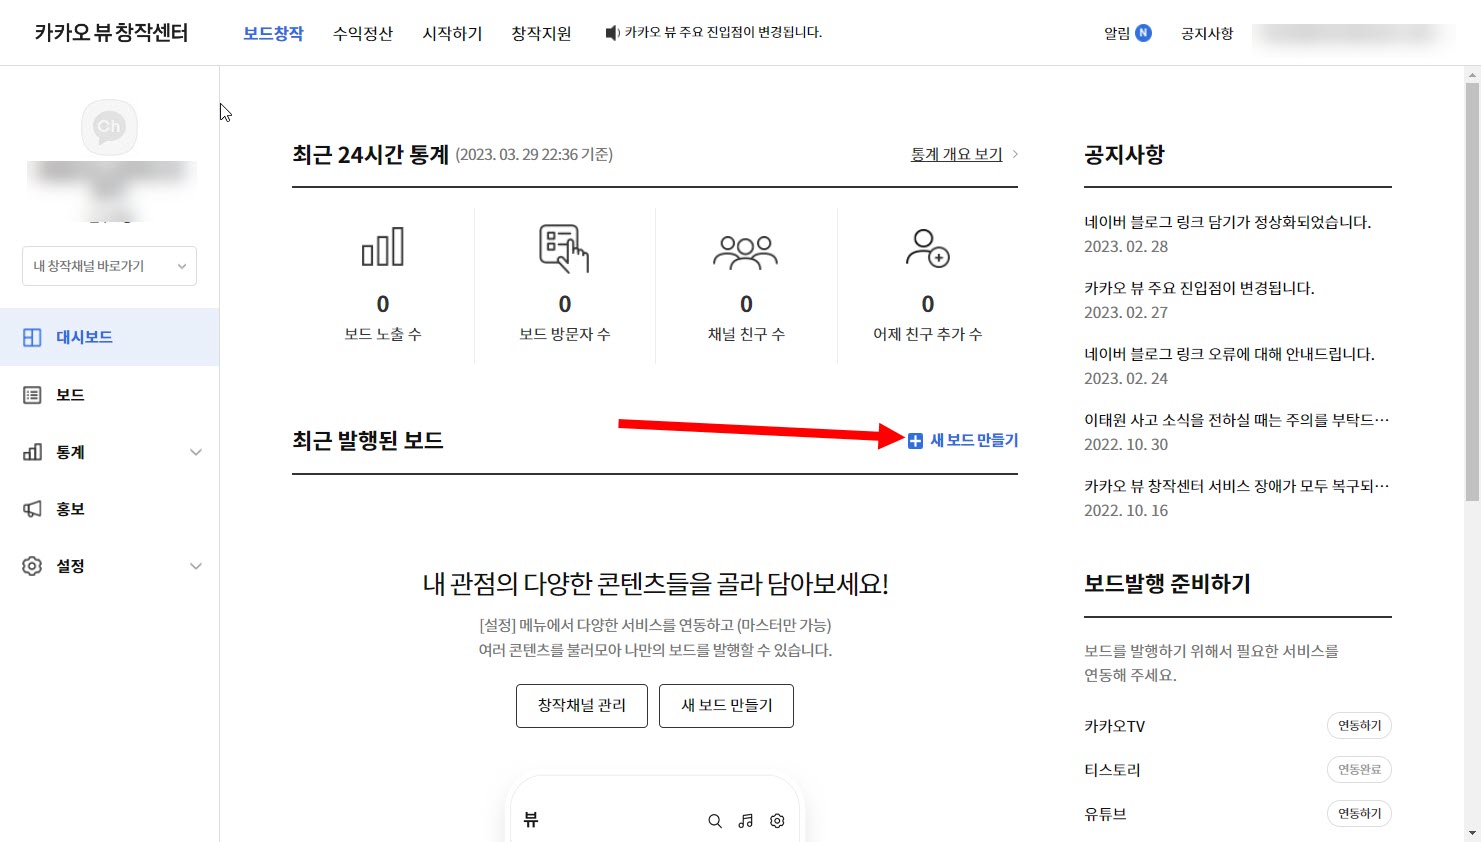Click the channel profile Ch avatar

click(x=109, y=127)
